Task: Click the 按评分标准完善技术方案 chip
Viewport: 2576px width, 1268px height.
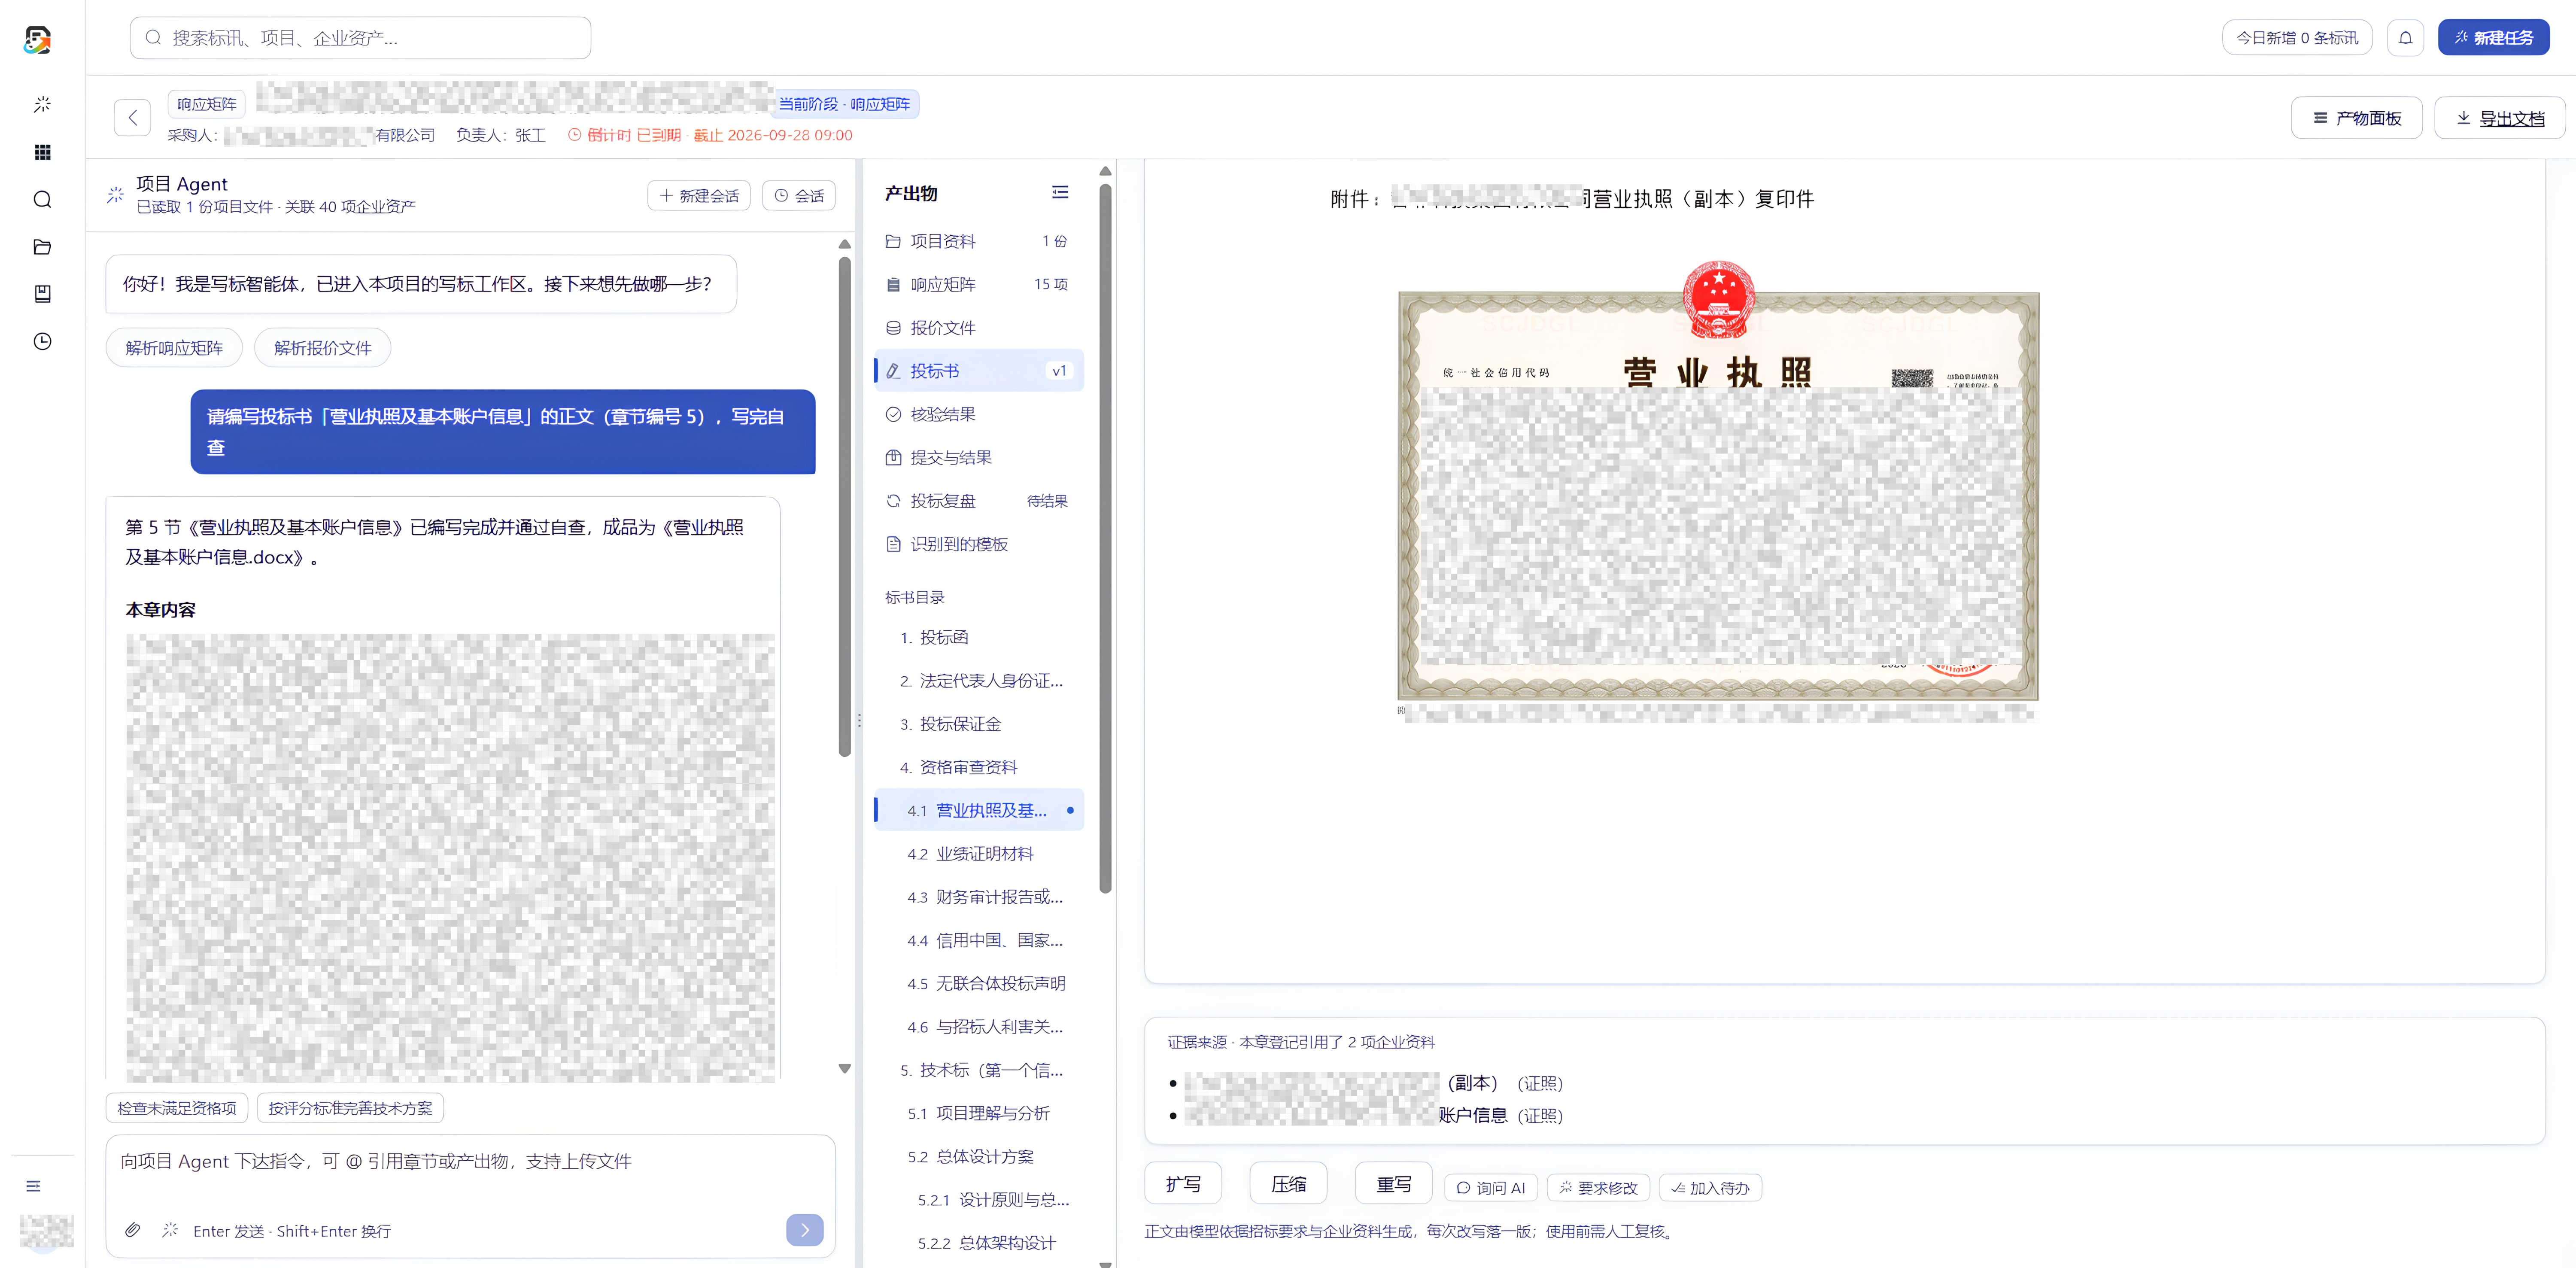Action: pyautogui.click(x=350, y=1108)
